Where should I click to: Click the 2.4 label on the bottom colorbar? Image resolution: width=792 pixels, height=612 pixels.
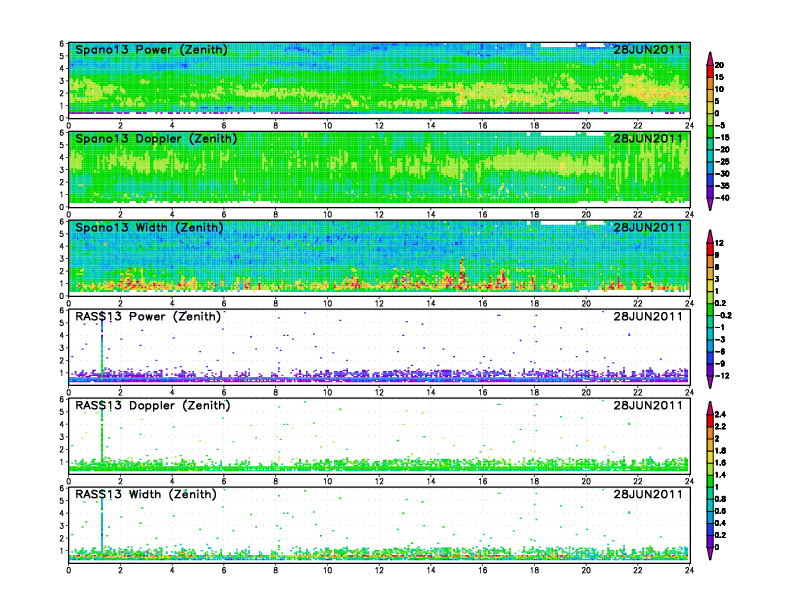click(x=720, y=414)
